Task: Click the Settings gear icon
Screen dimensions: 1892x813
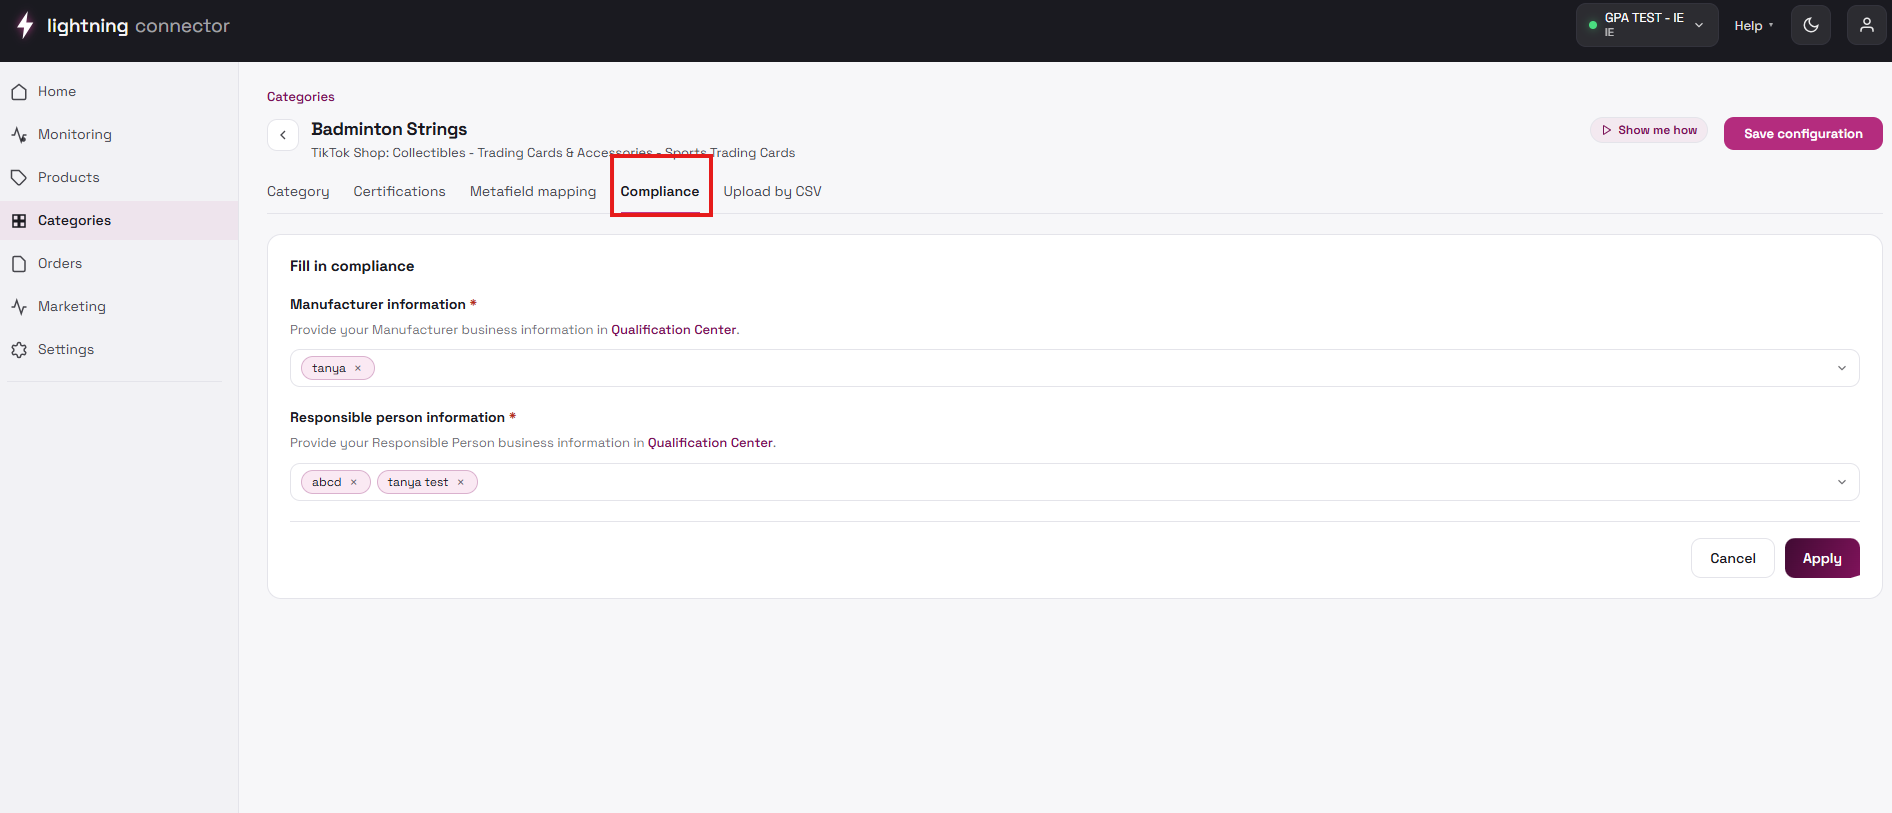Action: (x=19, y=350)
